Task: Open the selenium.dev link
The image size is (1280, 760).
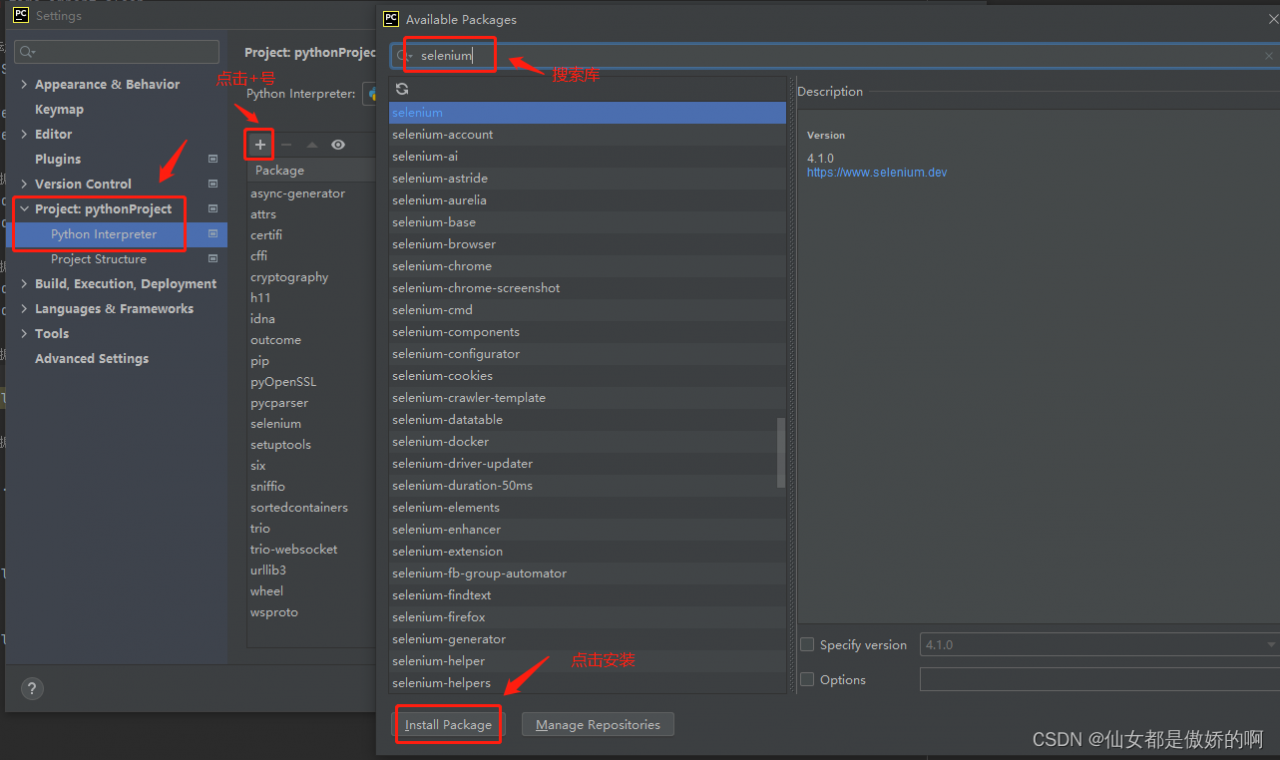Action: coord(876,173)
